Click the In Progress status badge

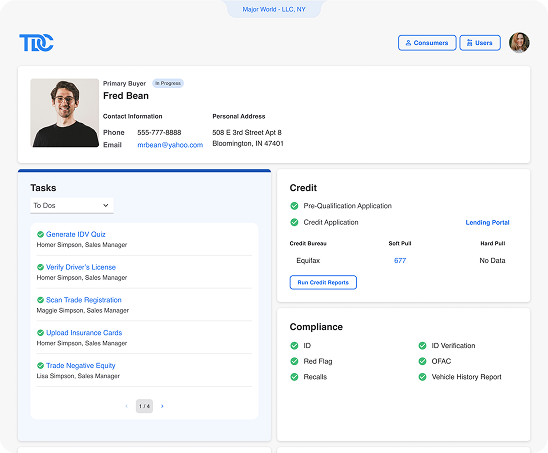[168, 83]
